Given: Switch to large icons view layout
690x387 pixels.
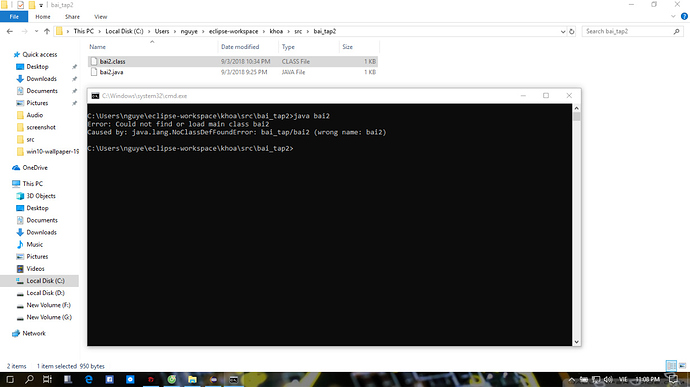Looking at the screenshot, I should [x=682, y=365].
